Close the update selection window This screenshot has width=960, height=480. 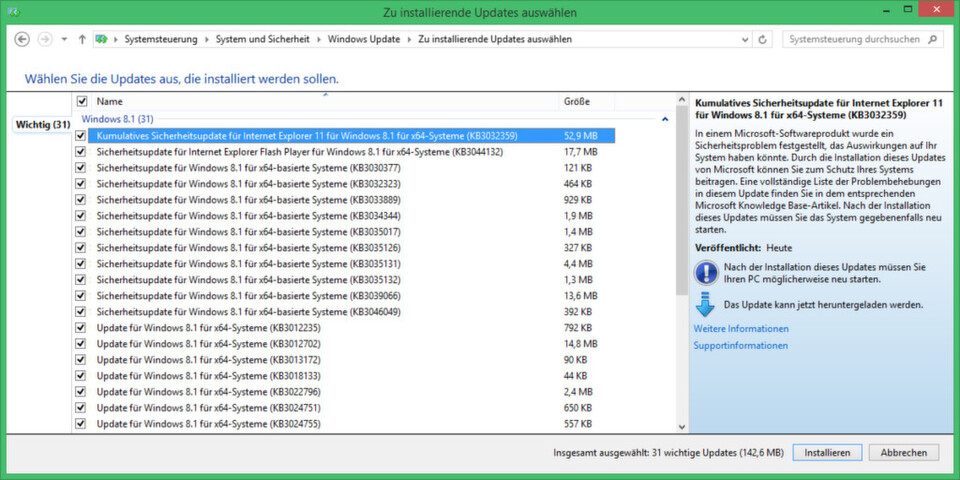936,9
